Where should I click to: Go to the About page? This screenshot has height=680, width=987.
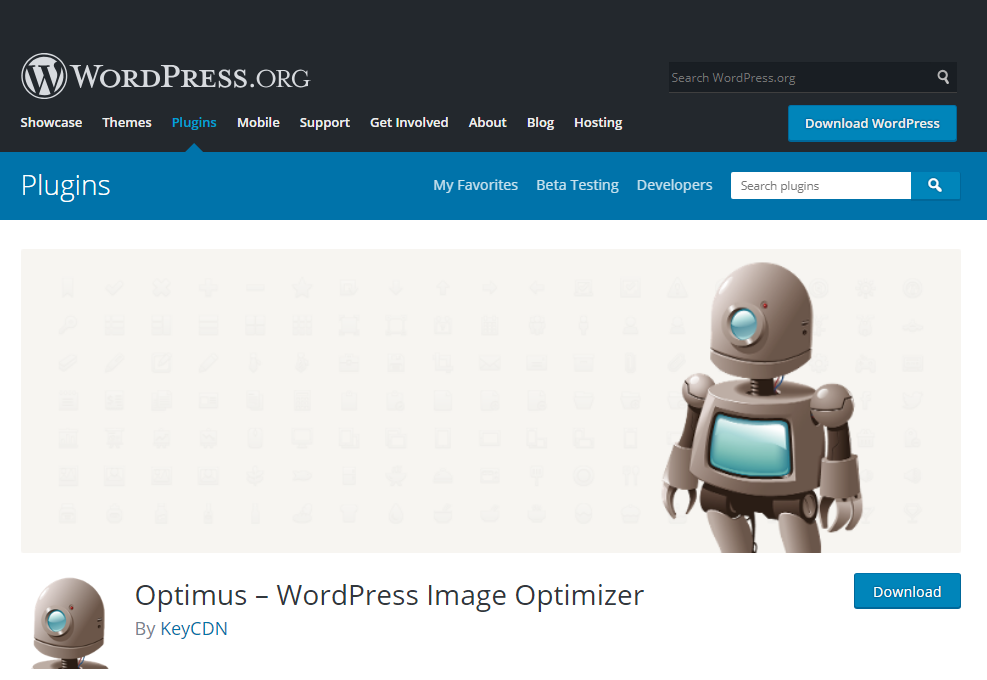click(487, 123)
